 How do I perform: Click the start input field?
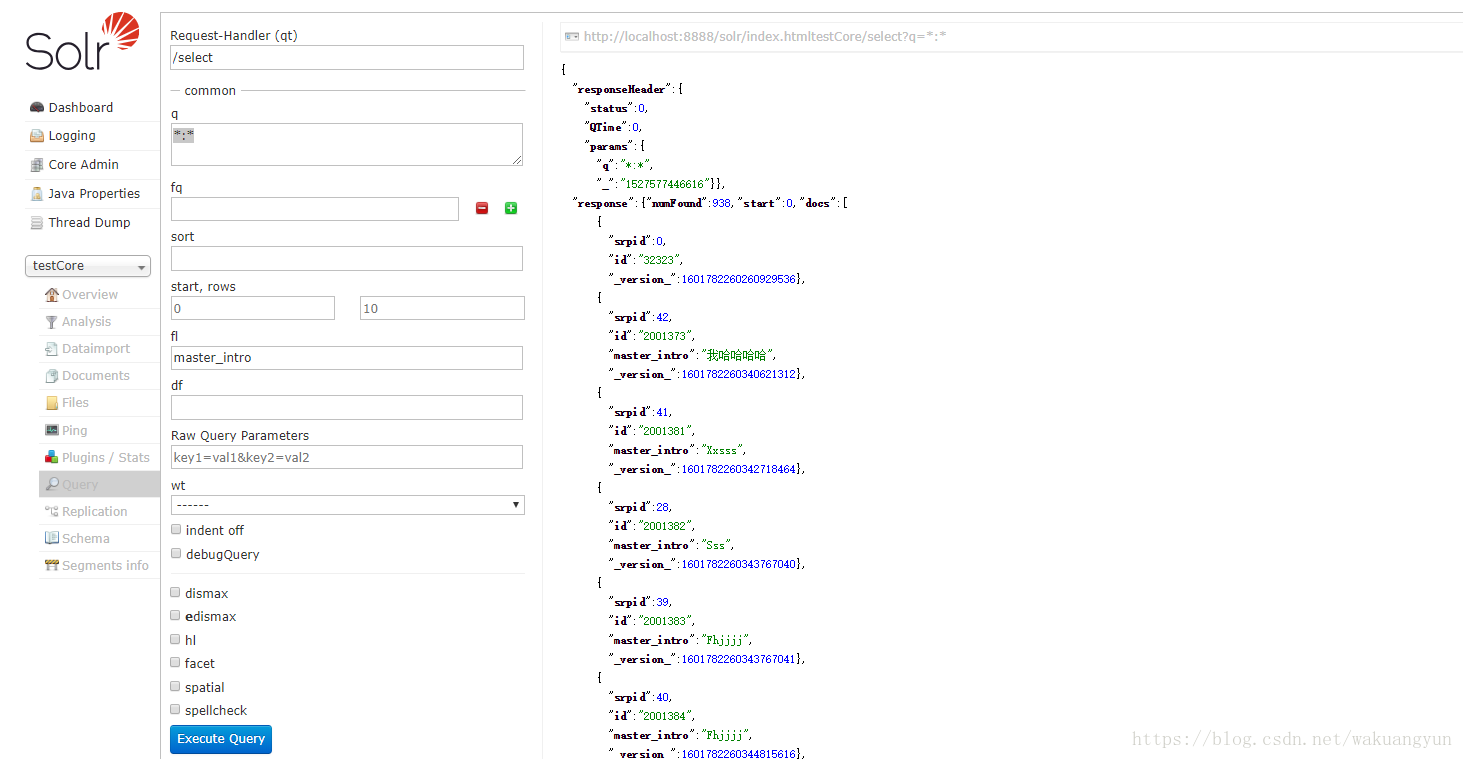pyautogui.click(x=253, y=308)
